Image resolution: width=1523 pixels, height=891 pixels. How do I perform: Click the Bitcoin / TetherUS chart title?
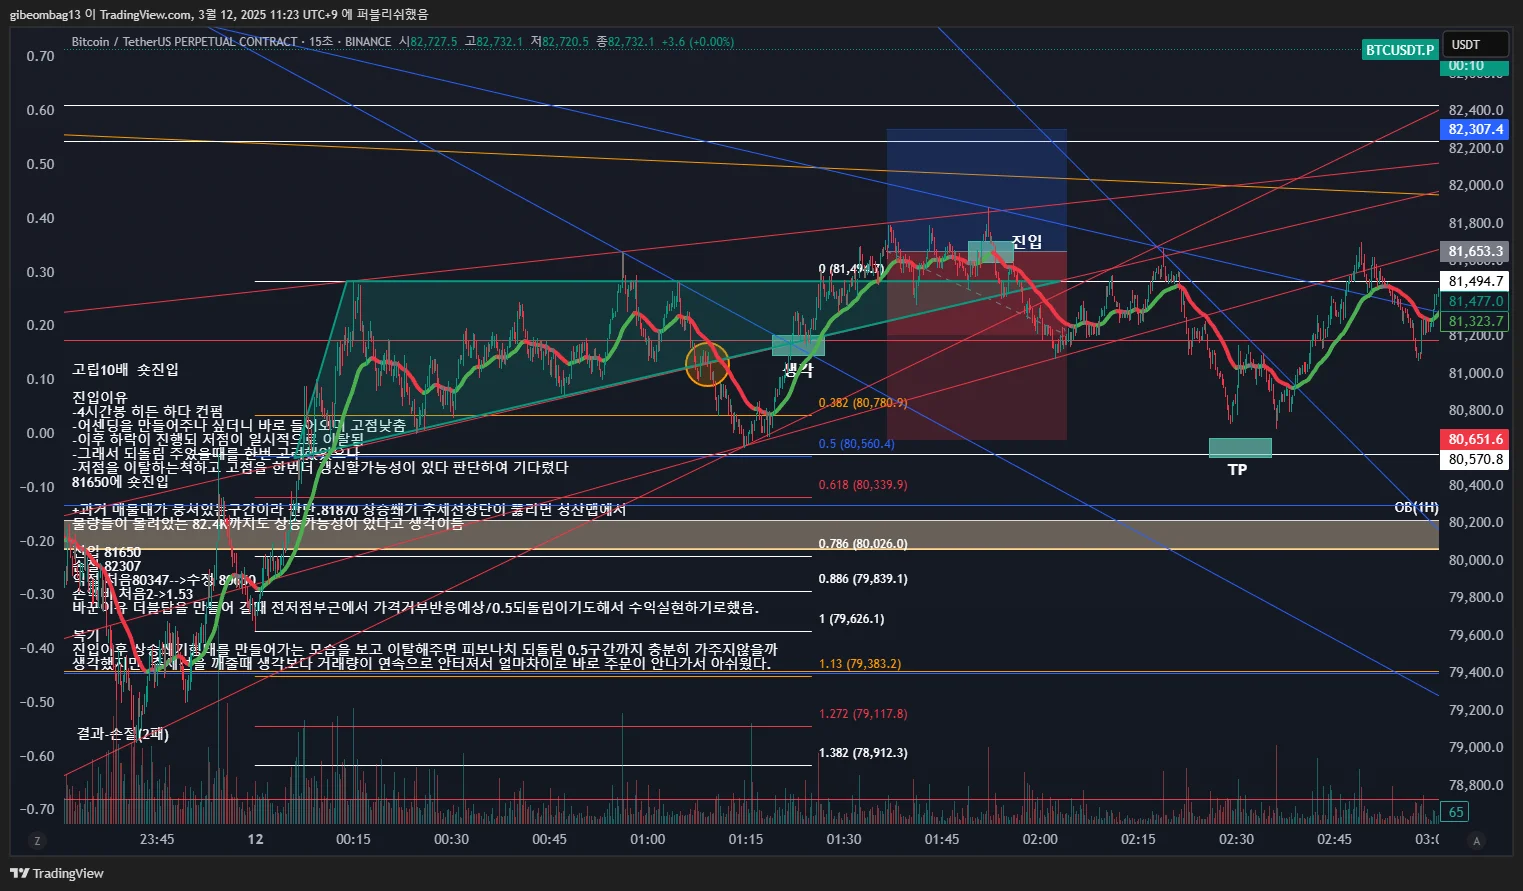pyautogui.click(x=185, y=42)
